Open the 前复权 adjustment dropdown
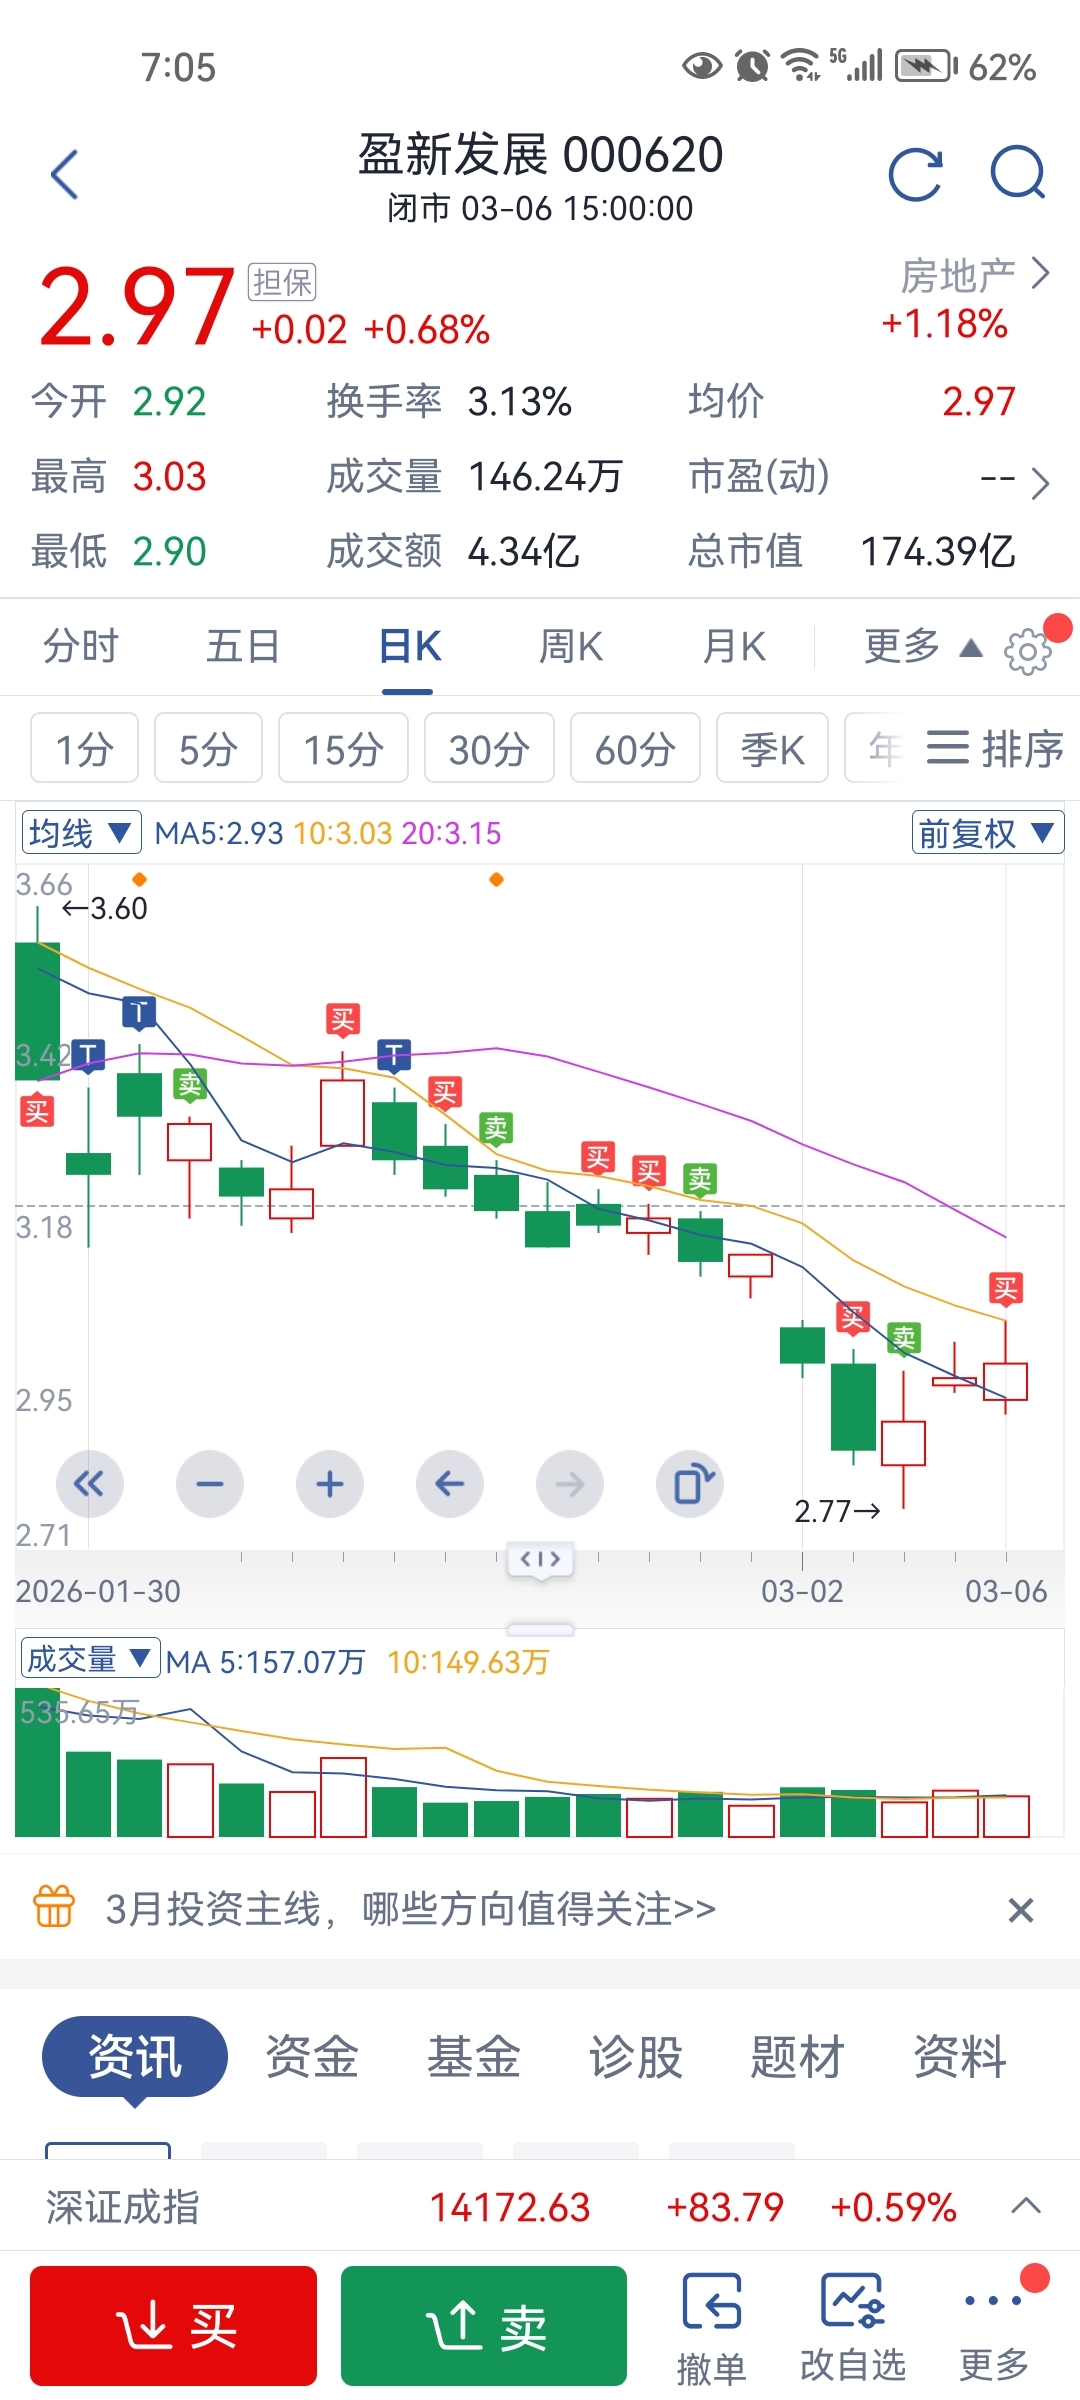Viewport: 1080px width, 2400px height. click(x=987, y=833)
